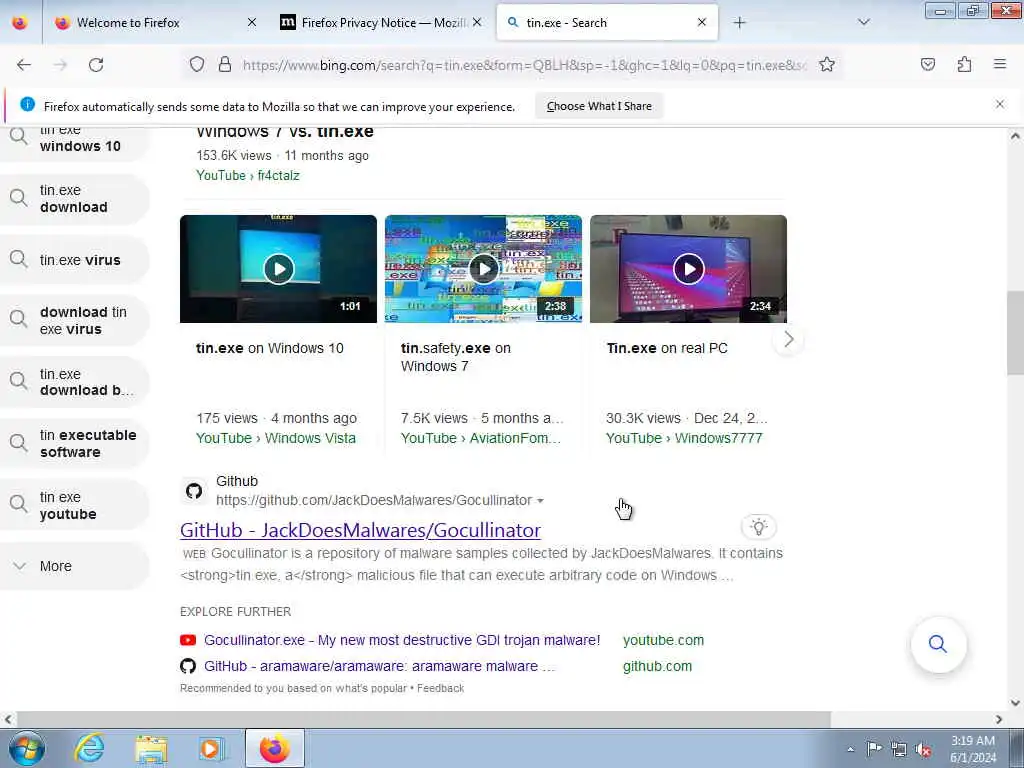Click the lightbulb insights icon
Viewport: 1024px width, 768px height.
coord(758,527)
